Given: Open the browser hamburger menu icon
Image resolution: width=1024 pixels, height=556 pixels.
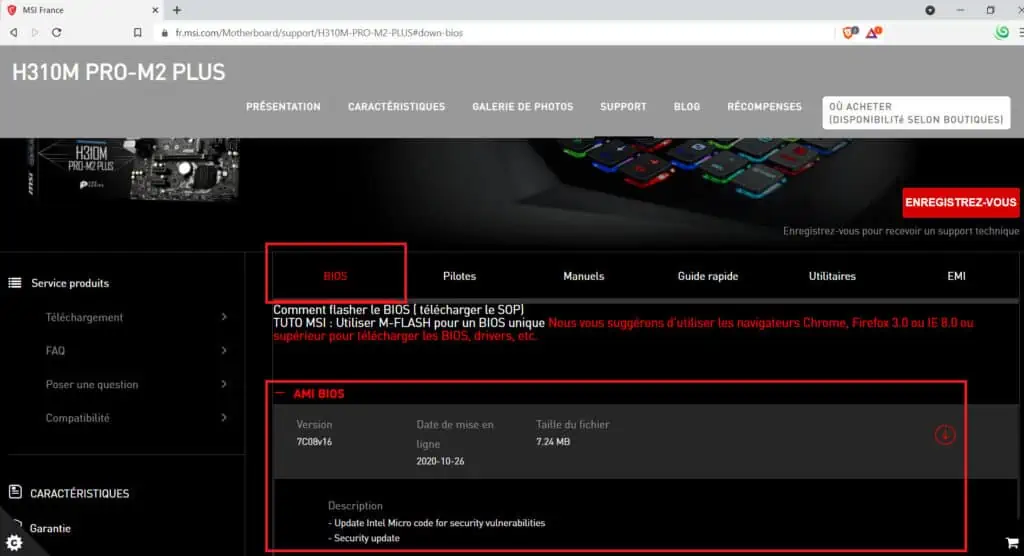Looking at the screenshot, I should pos(1020,32).
